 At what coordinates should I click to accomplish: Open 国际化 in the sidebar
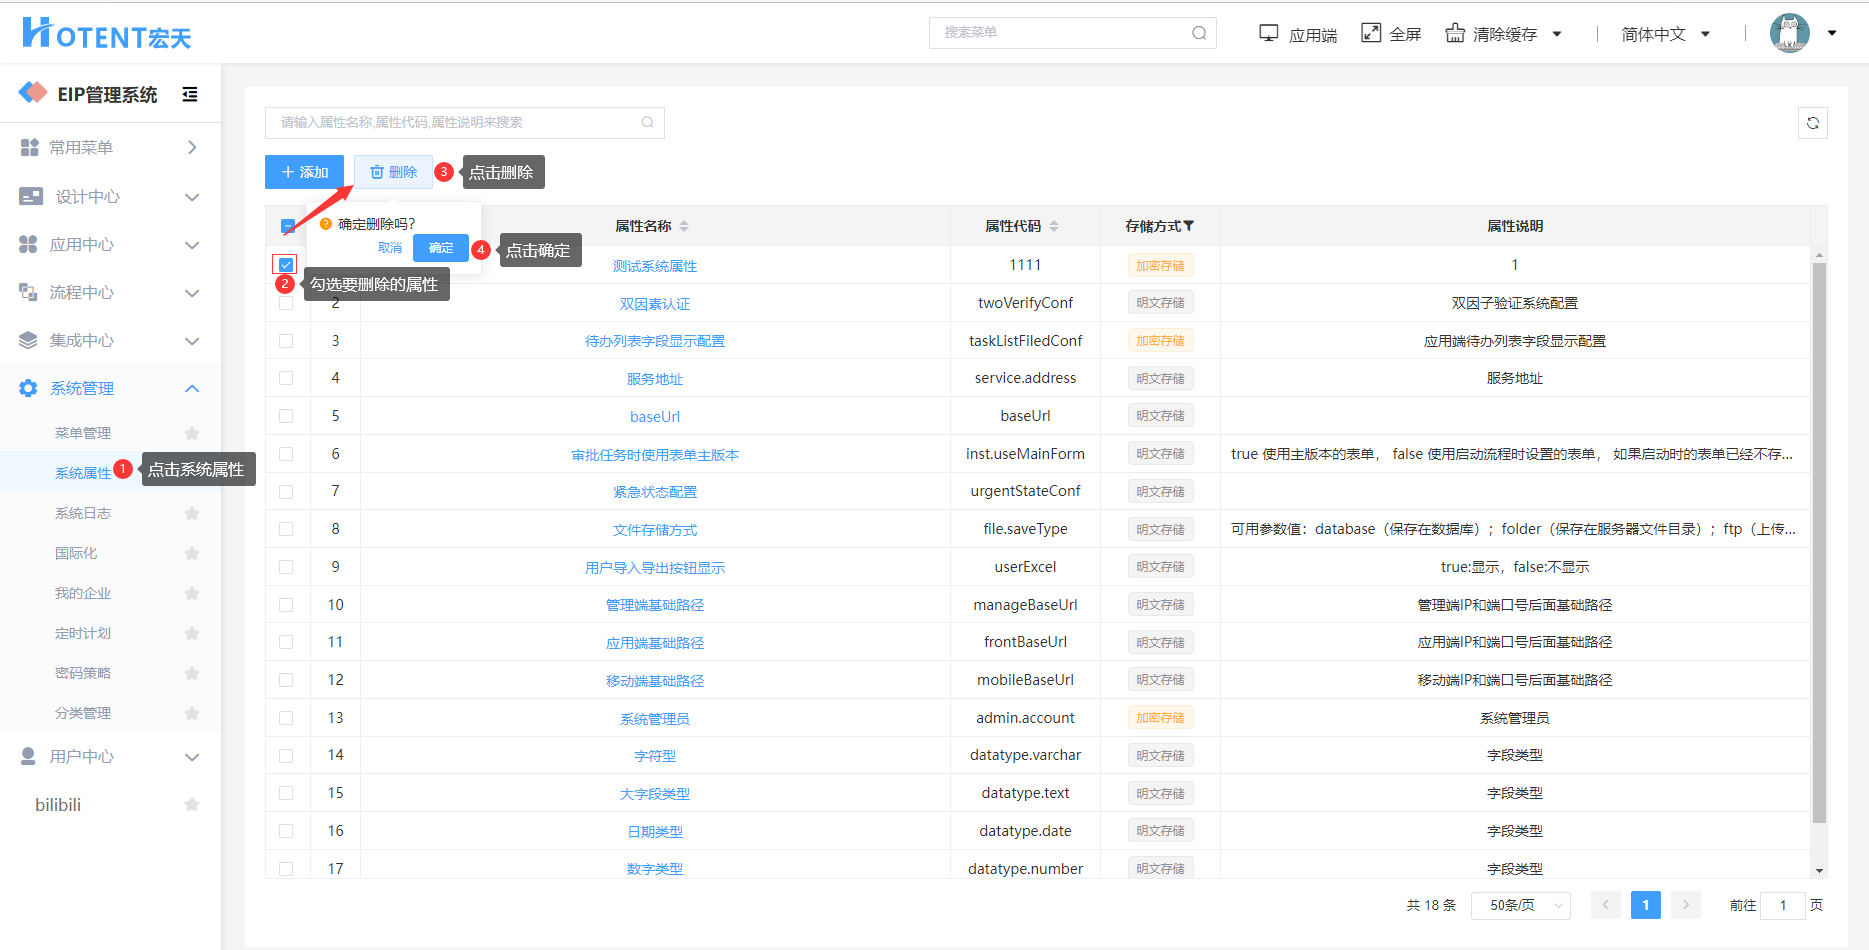[76, 553]
